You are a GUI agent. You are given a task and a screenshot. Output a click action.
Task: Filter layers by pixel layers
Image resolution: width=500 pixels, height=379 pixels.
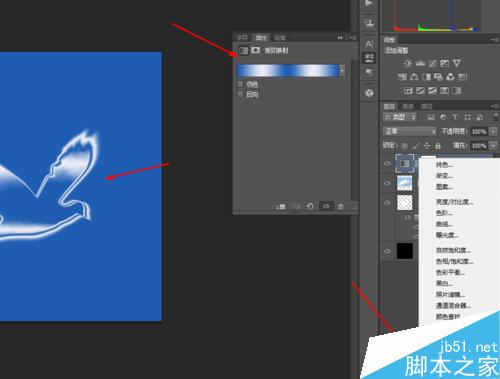(x=431, y=117)
